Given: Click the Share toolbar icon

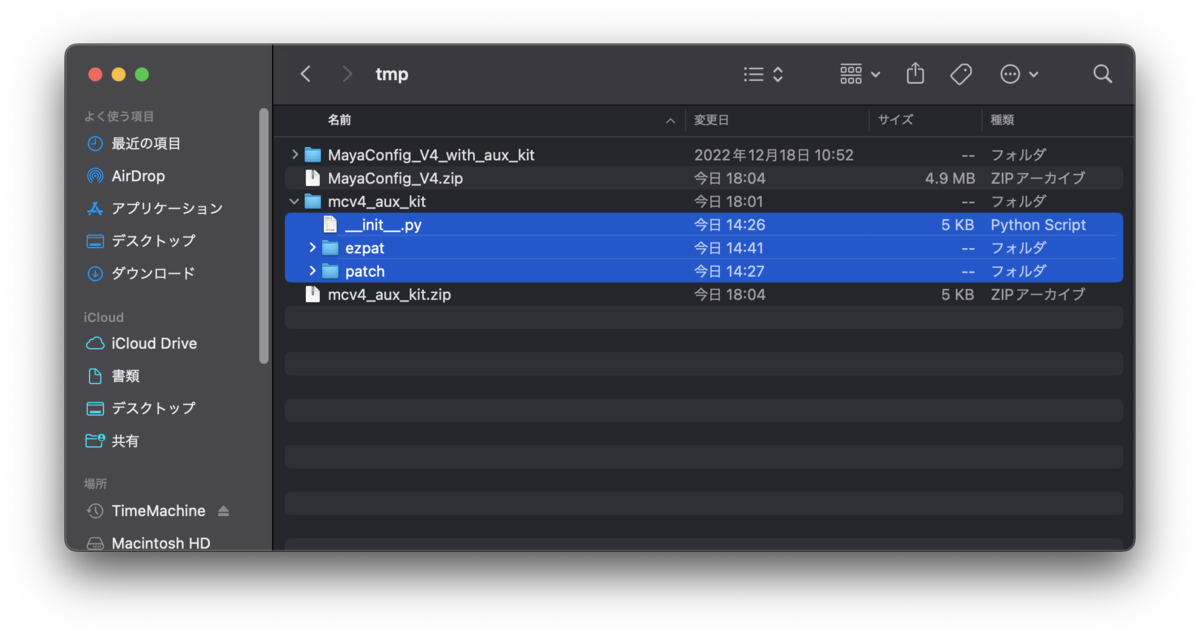Looking at the screenshot, I should [915, 74].
